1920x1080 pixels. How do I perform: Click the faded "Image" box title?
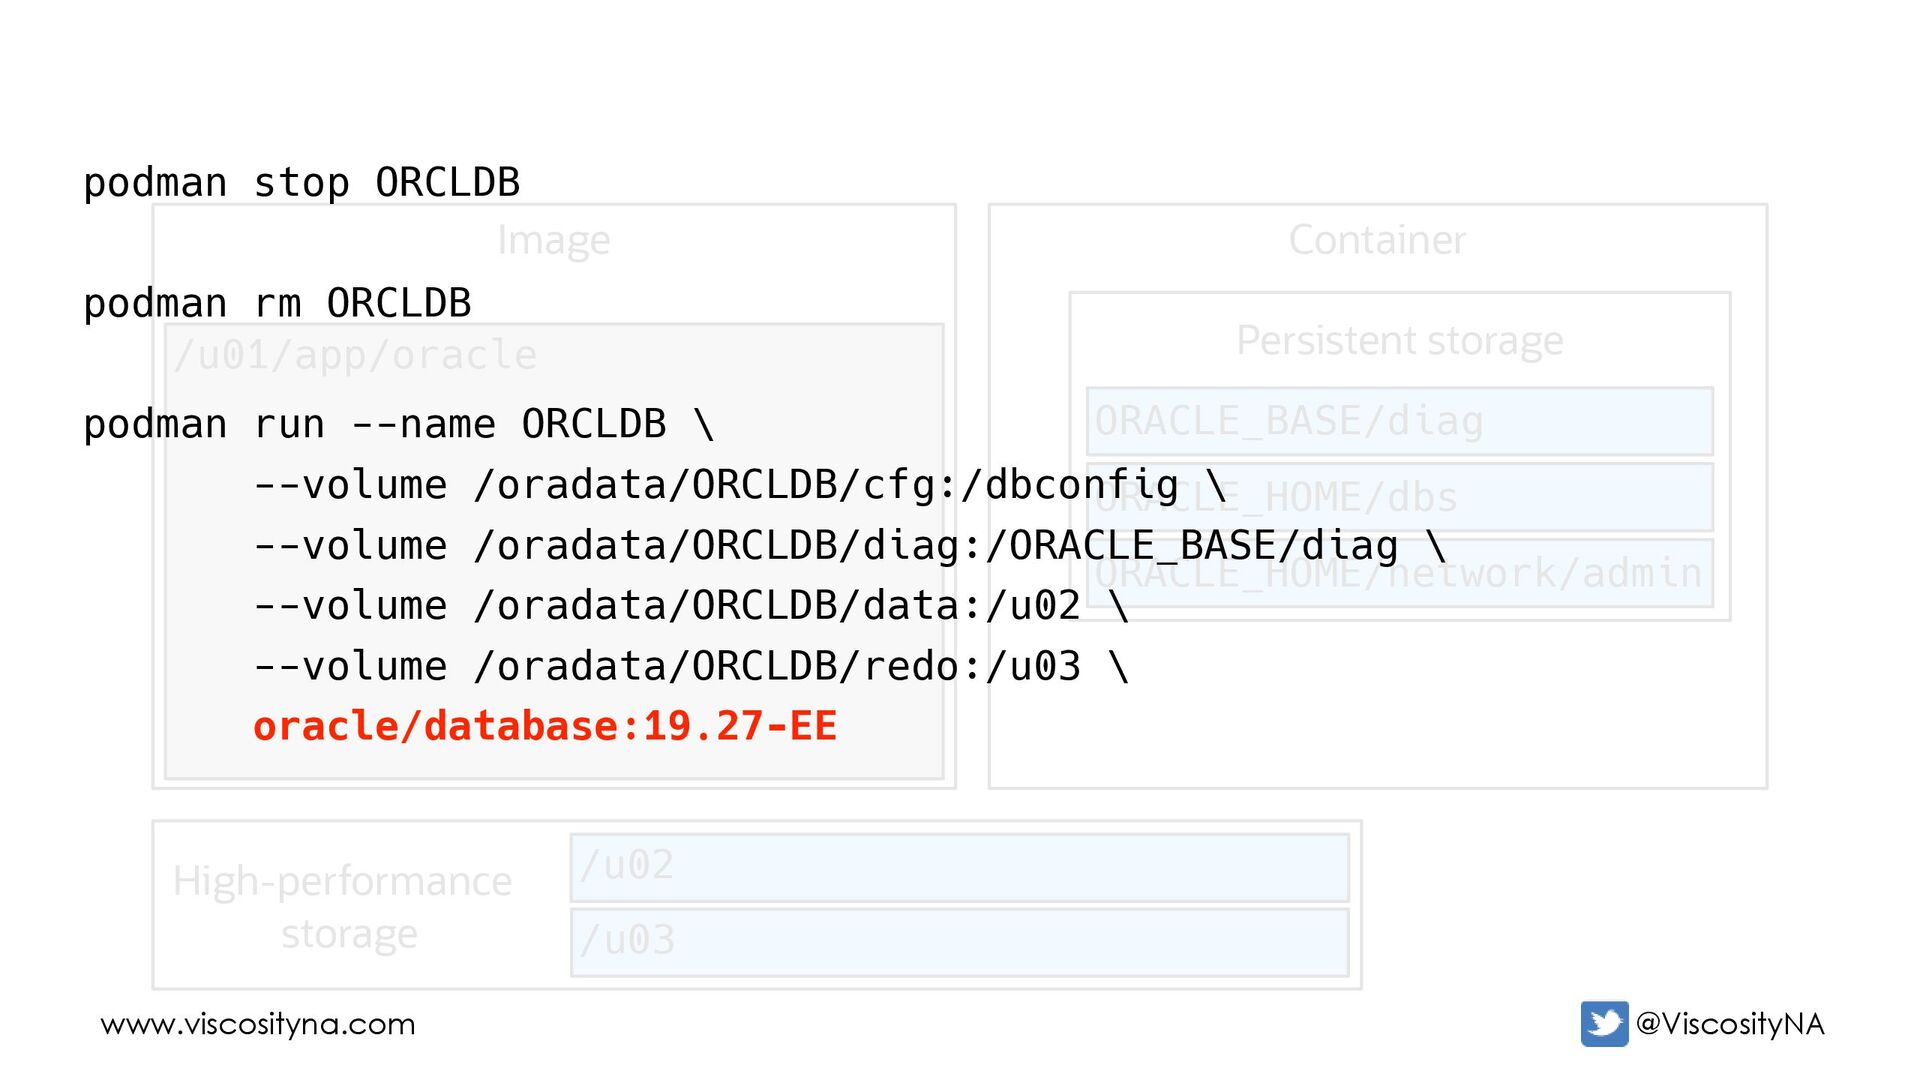click(x=553, y=240)
